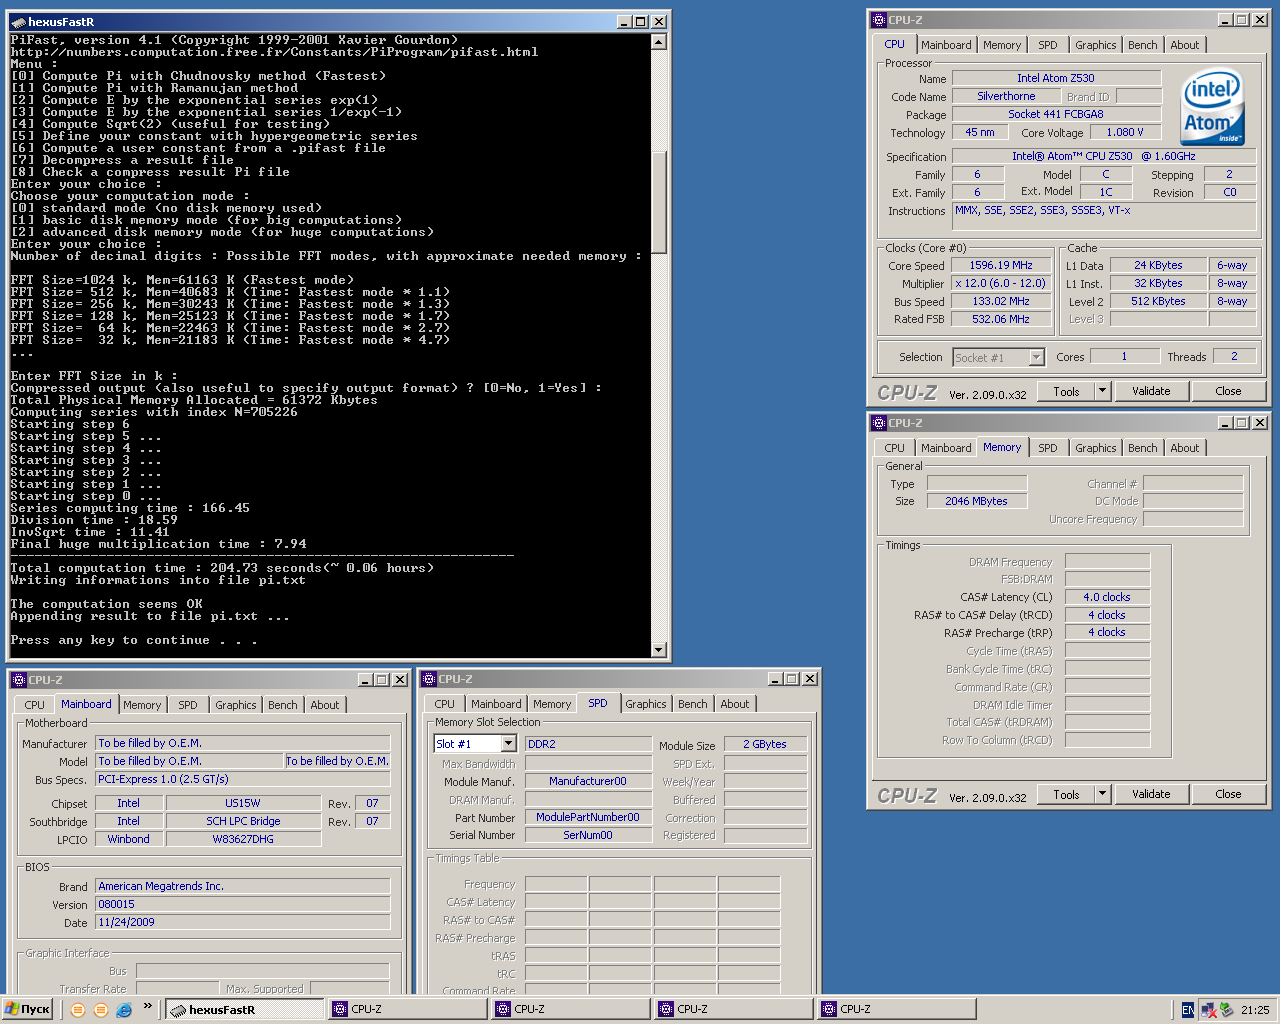Viewport: 1280px width, 1024px height.
Task: Open SPD tab in processor window
Action: click(x=1048, y=45)
